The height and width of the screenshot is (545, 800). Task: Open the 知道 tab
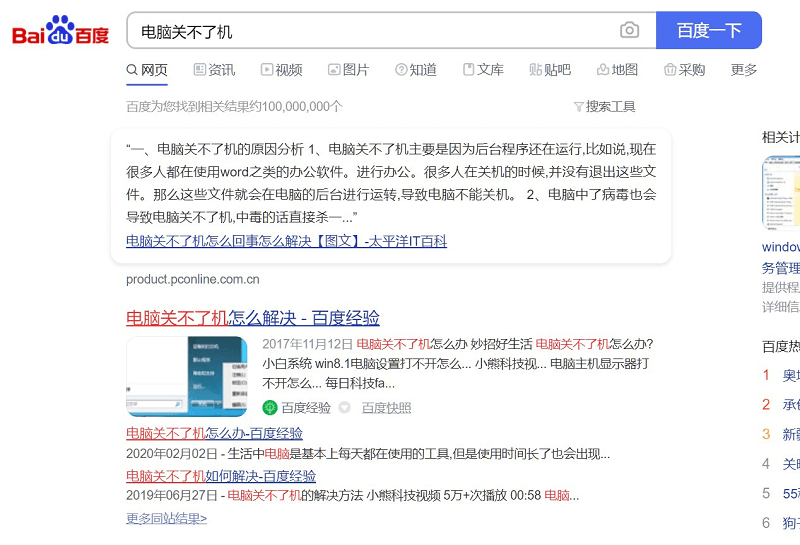point(416,70)
